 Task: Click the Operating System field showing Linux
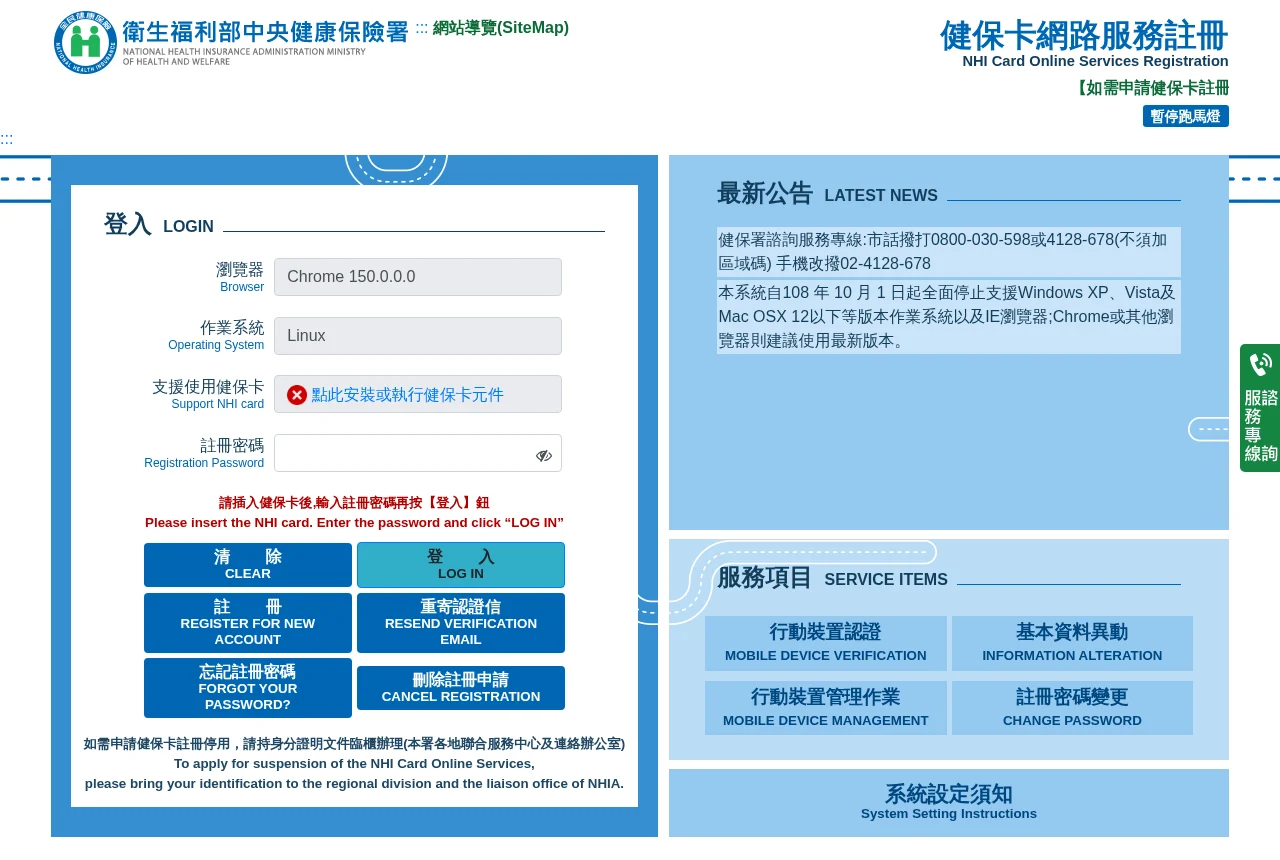tap(418, 336)
